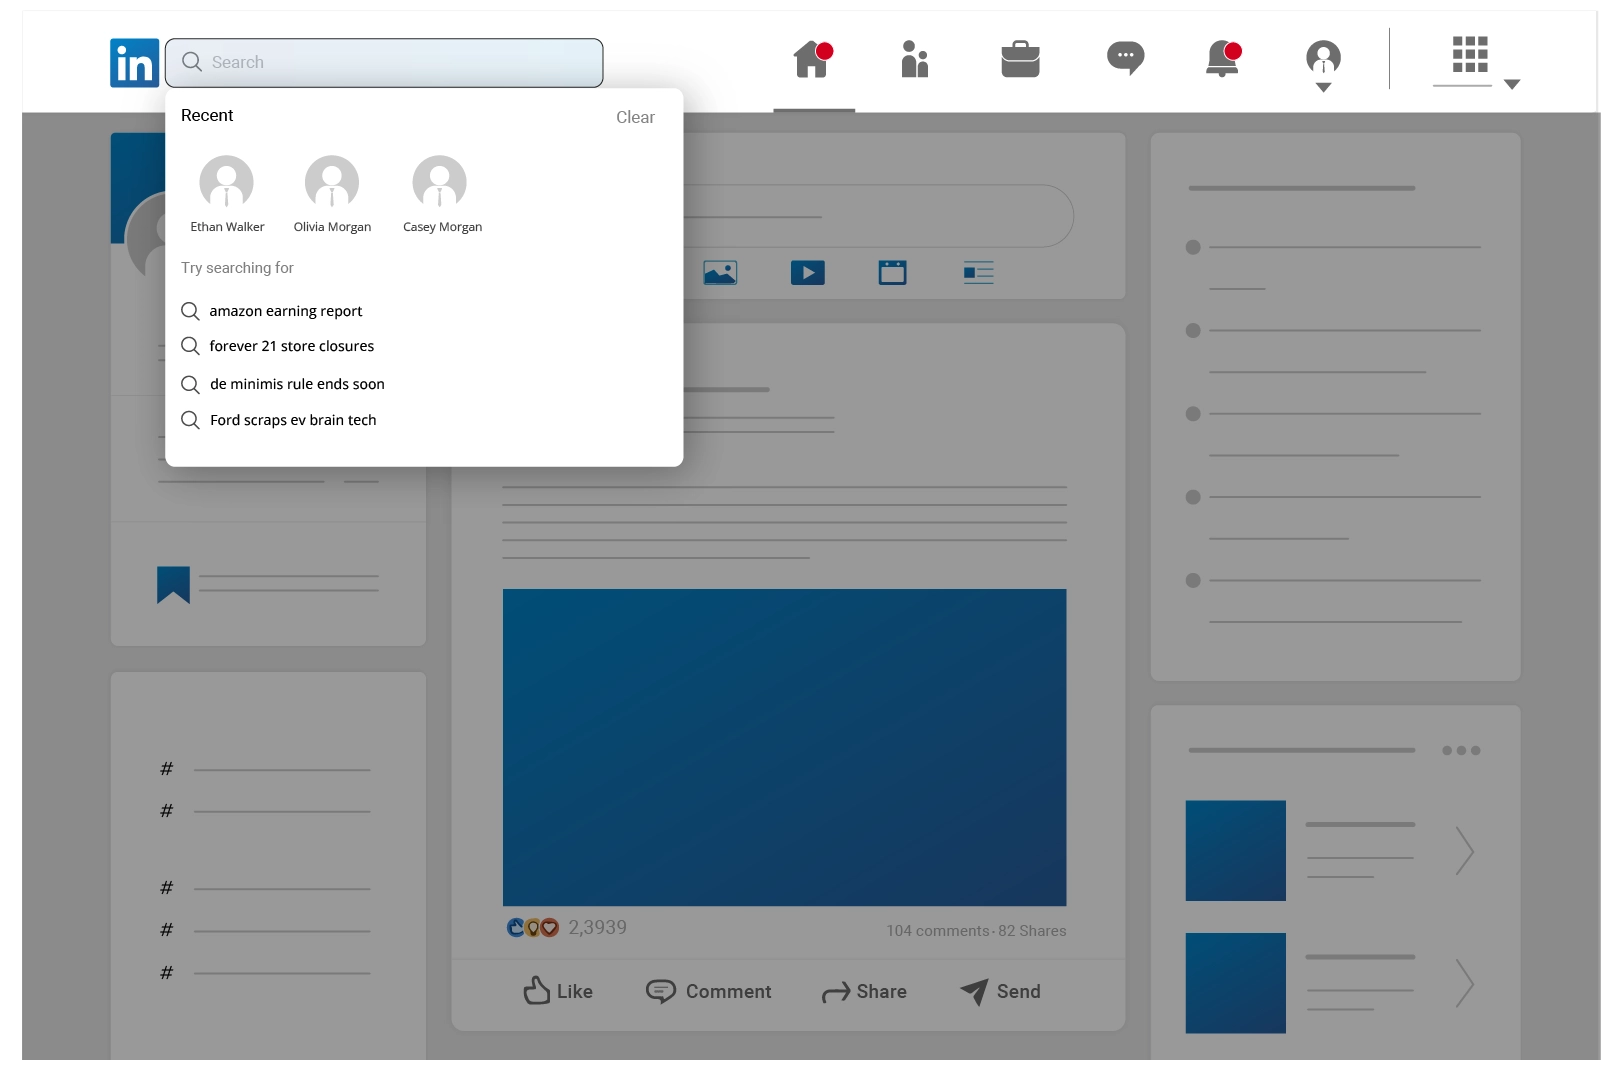Select 'amazon earning report' search suggestion
Screen dimensions: 1618x1080
(285, 311)
